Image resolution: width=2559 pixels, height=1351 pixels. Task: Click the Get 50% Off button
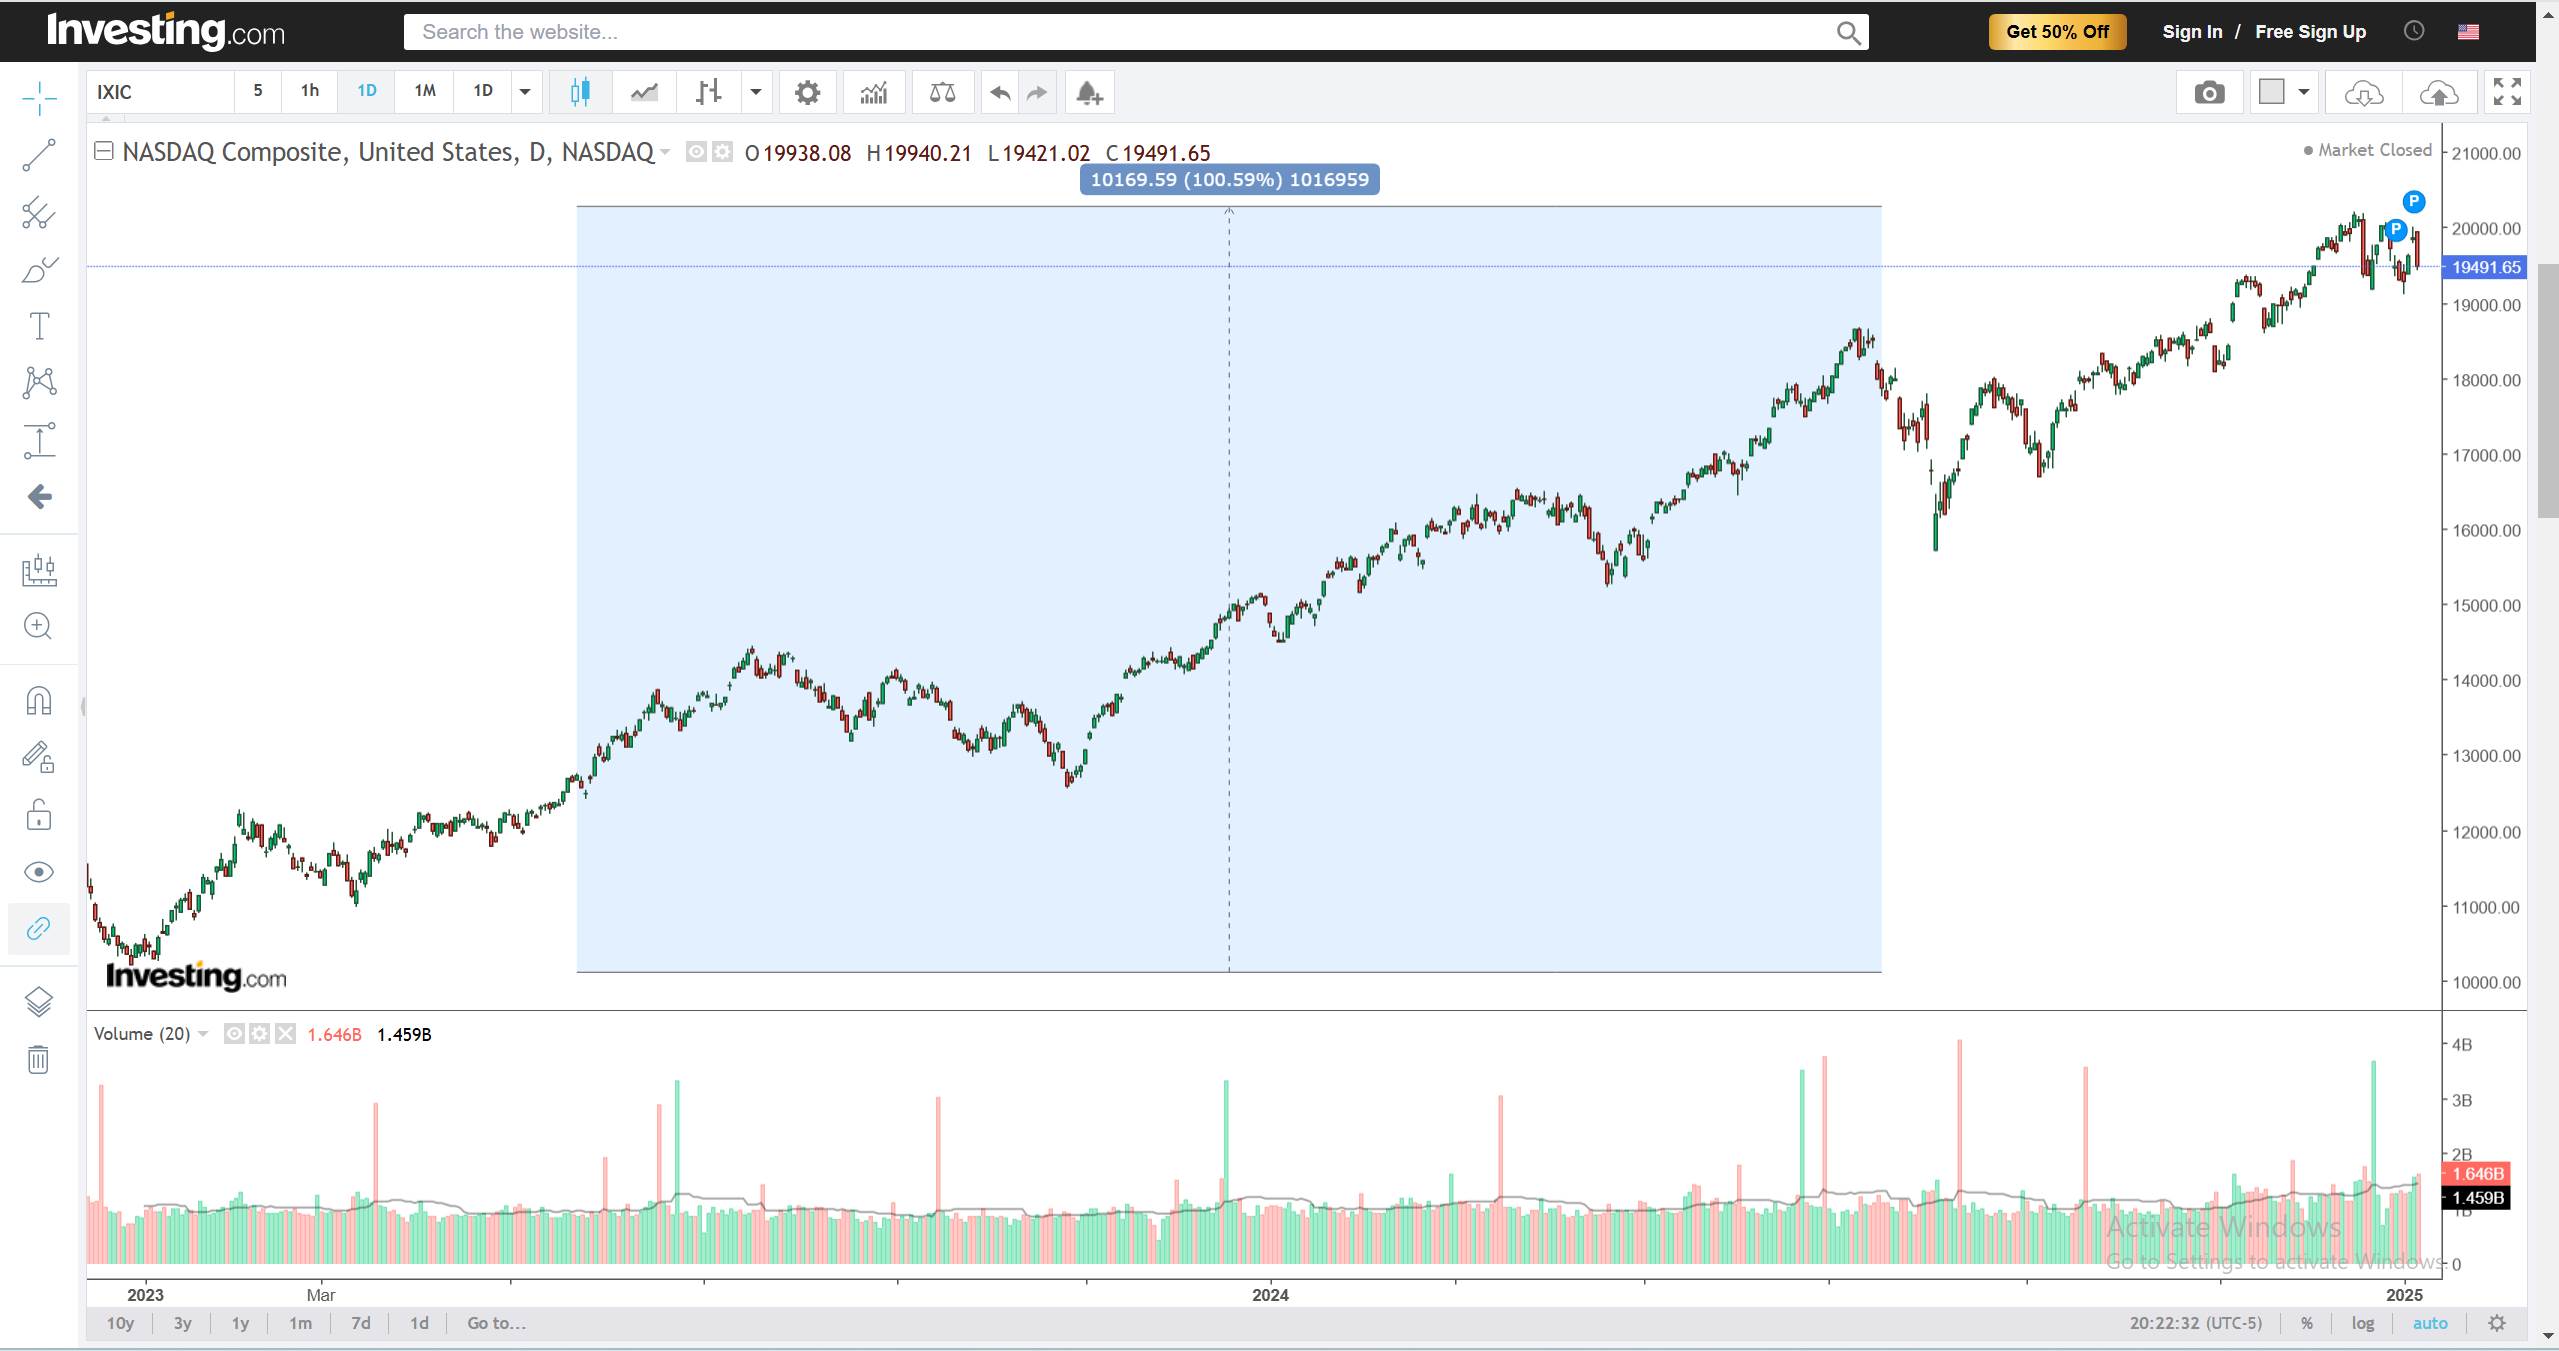(2057, 32)
